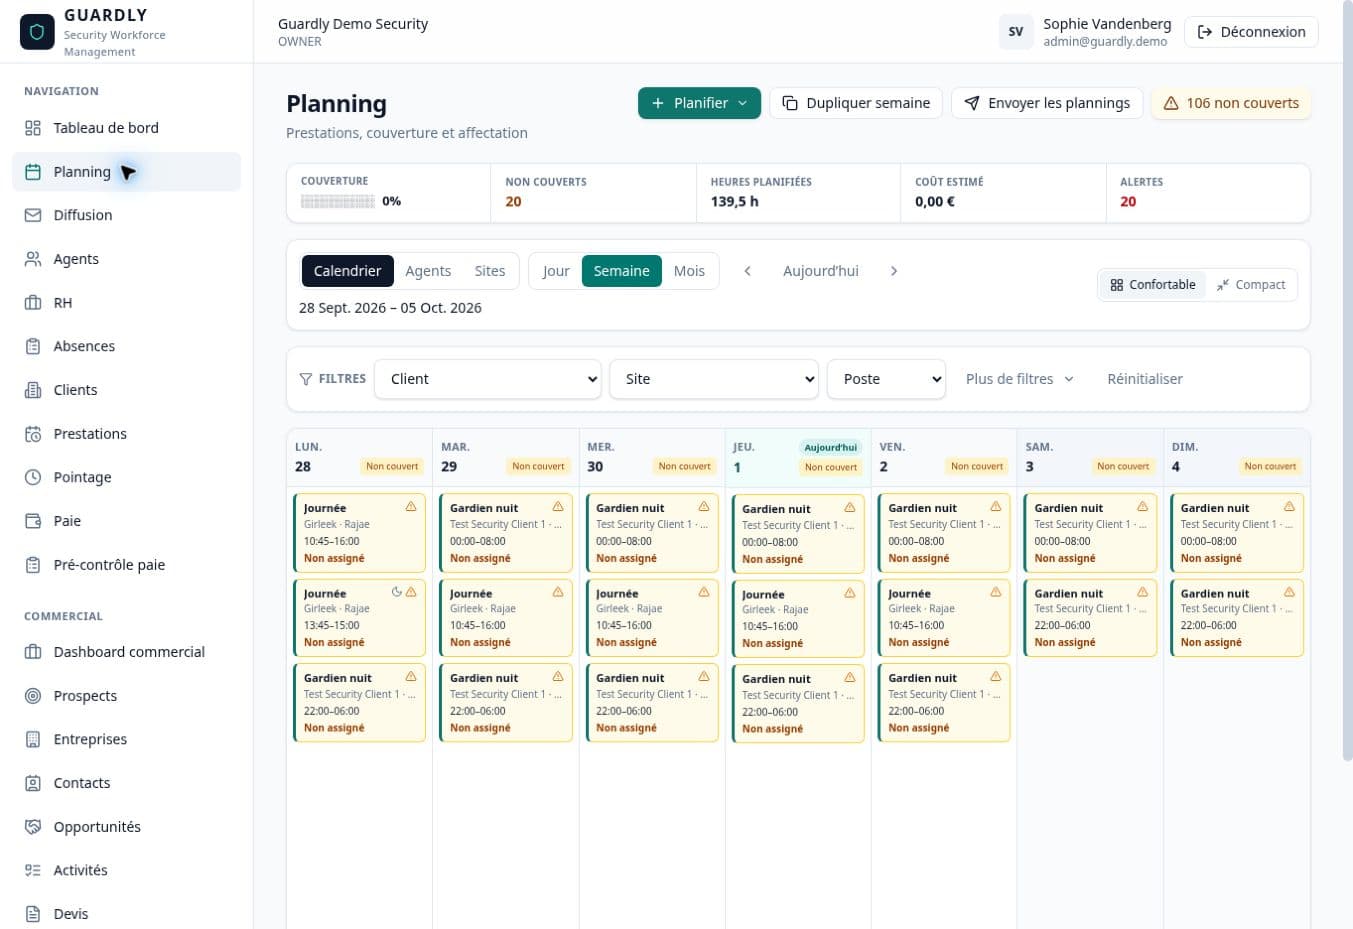This screenshot has width=1353, height=929.
Task: Open Dashboard commercial in sidebar
Action: coord(126,652)
